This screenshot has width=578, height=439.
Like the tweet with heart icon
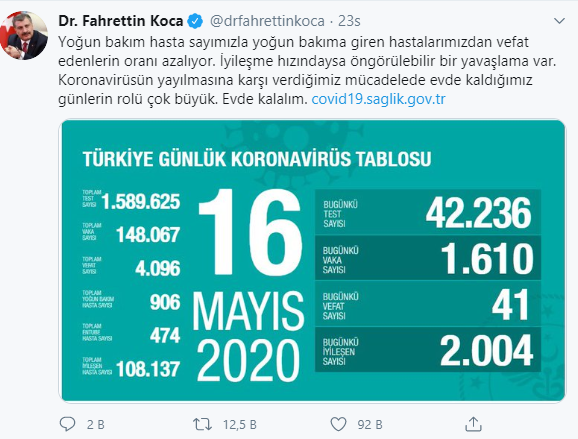(338, 424)
